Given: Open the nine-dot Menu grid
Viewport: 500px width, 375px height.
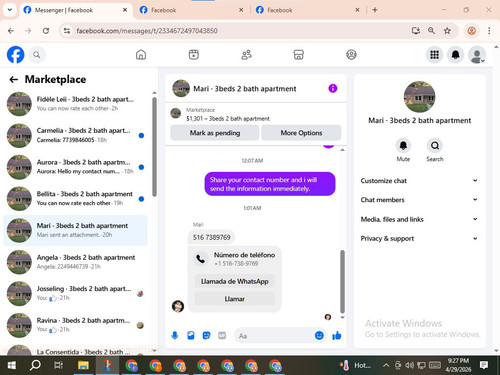Looking at the screenshot, I should coord(434,55).
